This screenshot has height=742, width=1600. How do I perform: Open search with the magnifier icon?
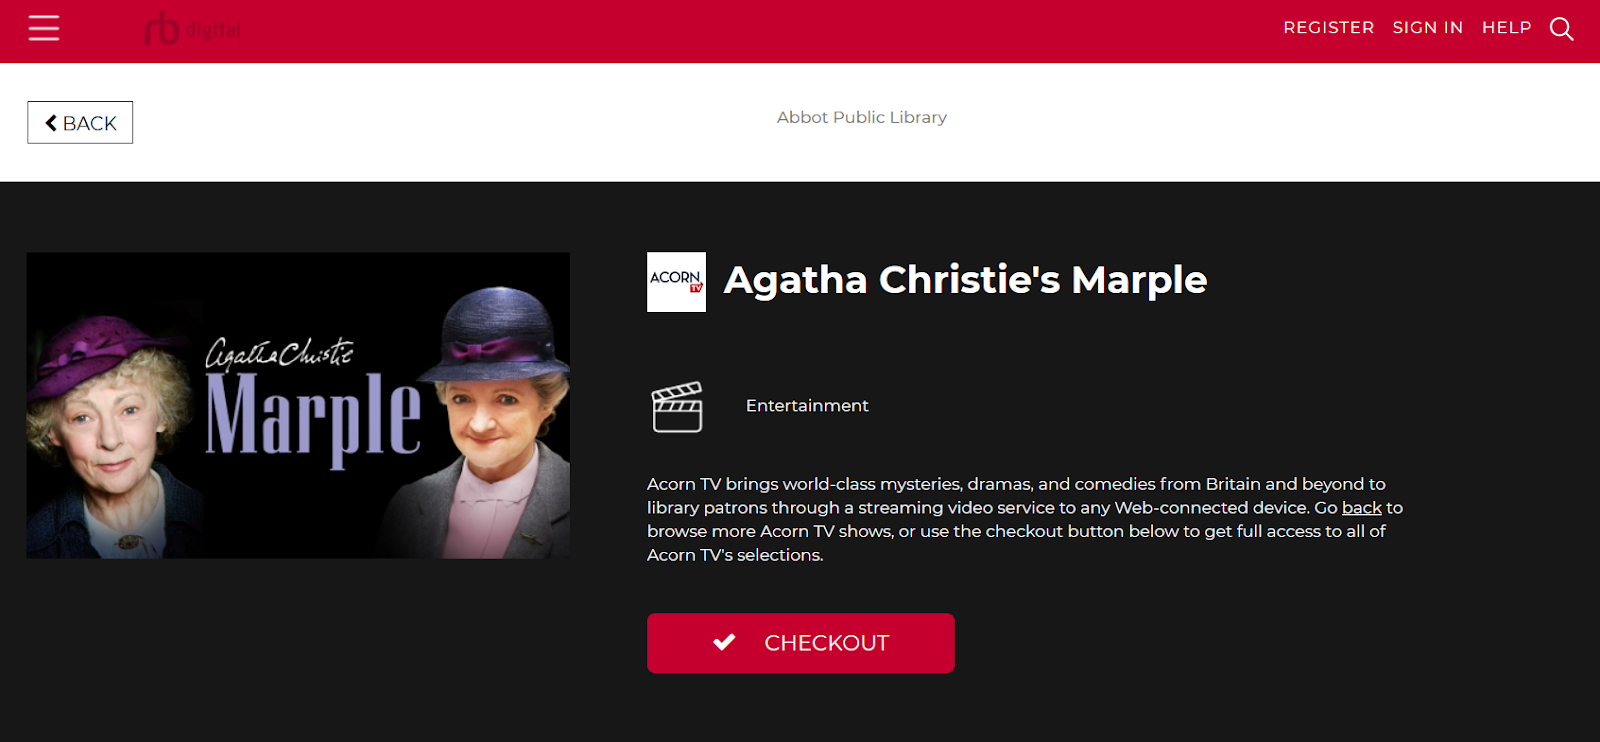click(x=1561, y=29)
